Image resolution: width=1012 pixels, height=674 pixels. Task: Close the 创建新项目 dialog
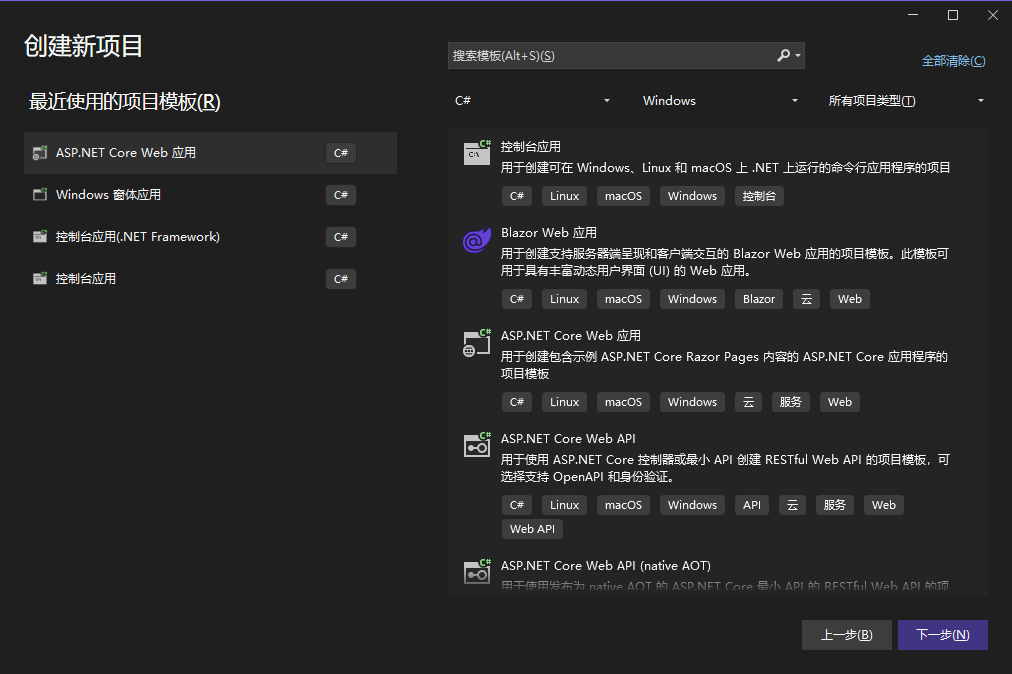tap(993, 15)
